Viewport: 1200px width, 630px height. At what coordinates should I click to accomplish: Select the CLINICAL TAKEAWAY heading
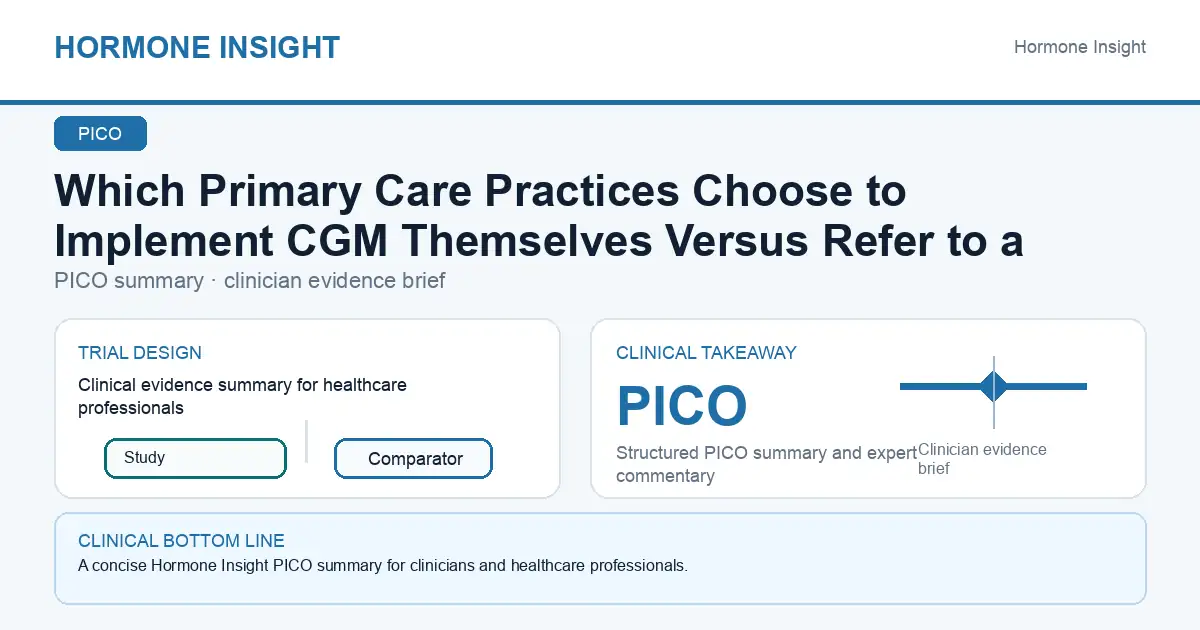point(706,353)
